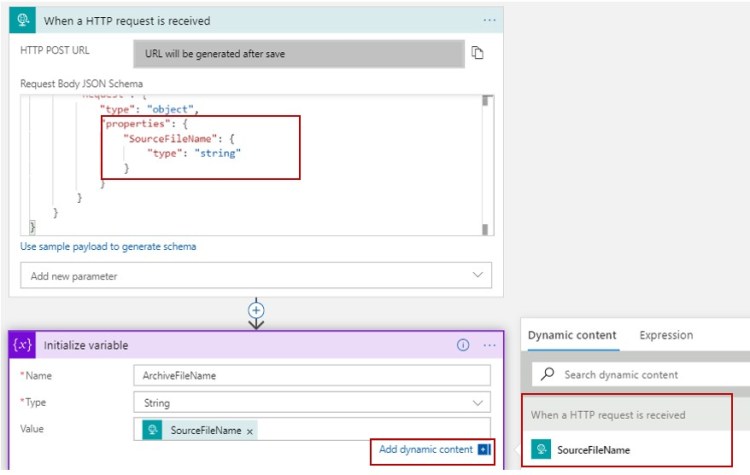Select the Dynamic content tab
Viewport: 750px width, 475px height.
click(572, 335)
